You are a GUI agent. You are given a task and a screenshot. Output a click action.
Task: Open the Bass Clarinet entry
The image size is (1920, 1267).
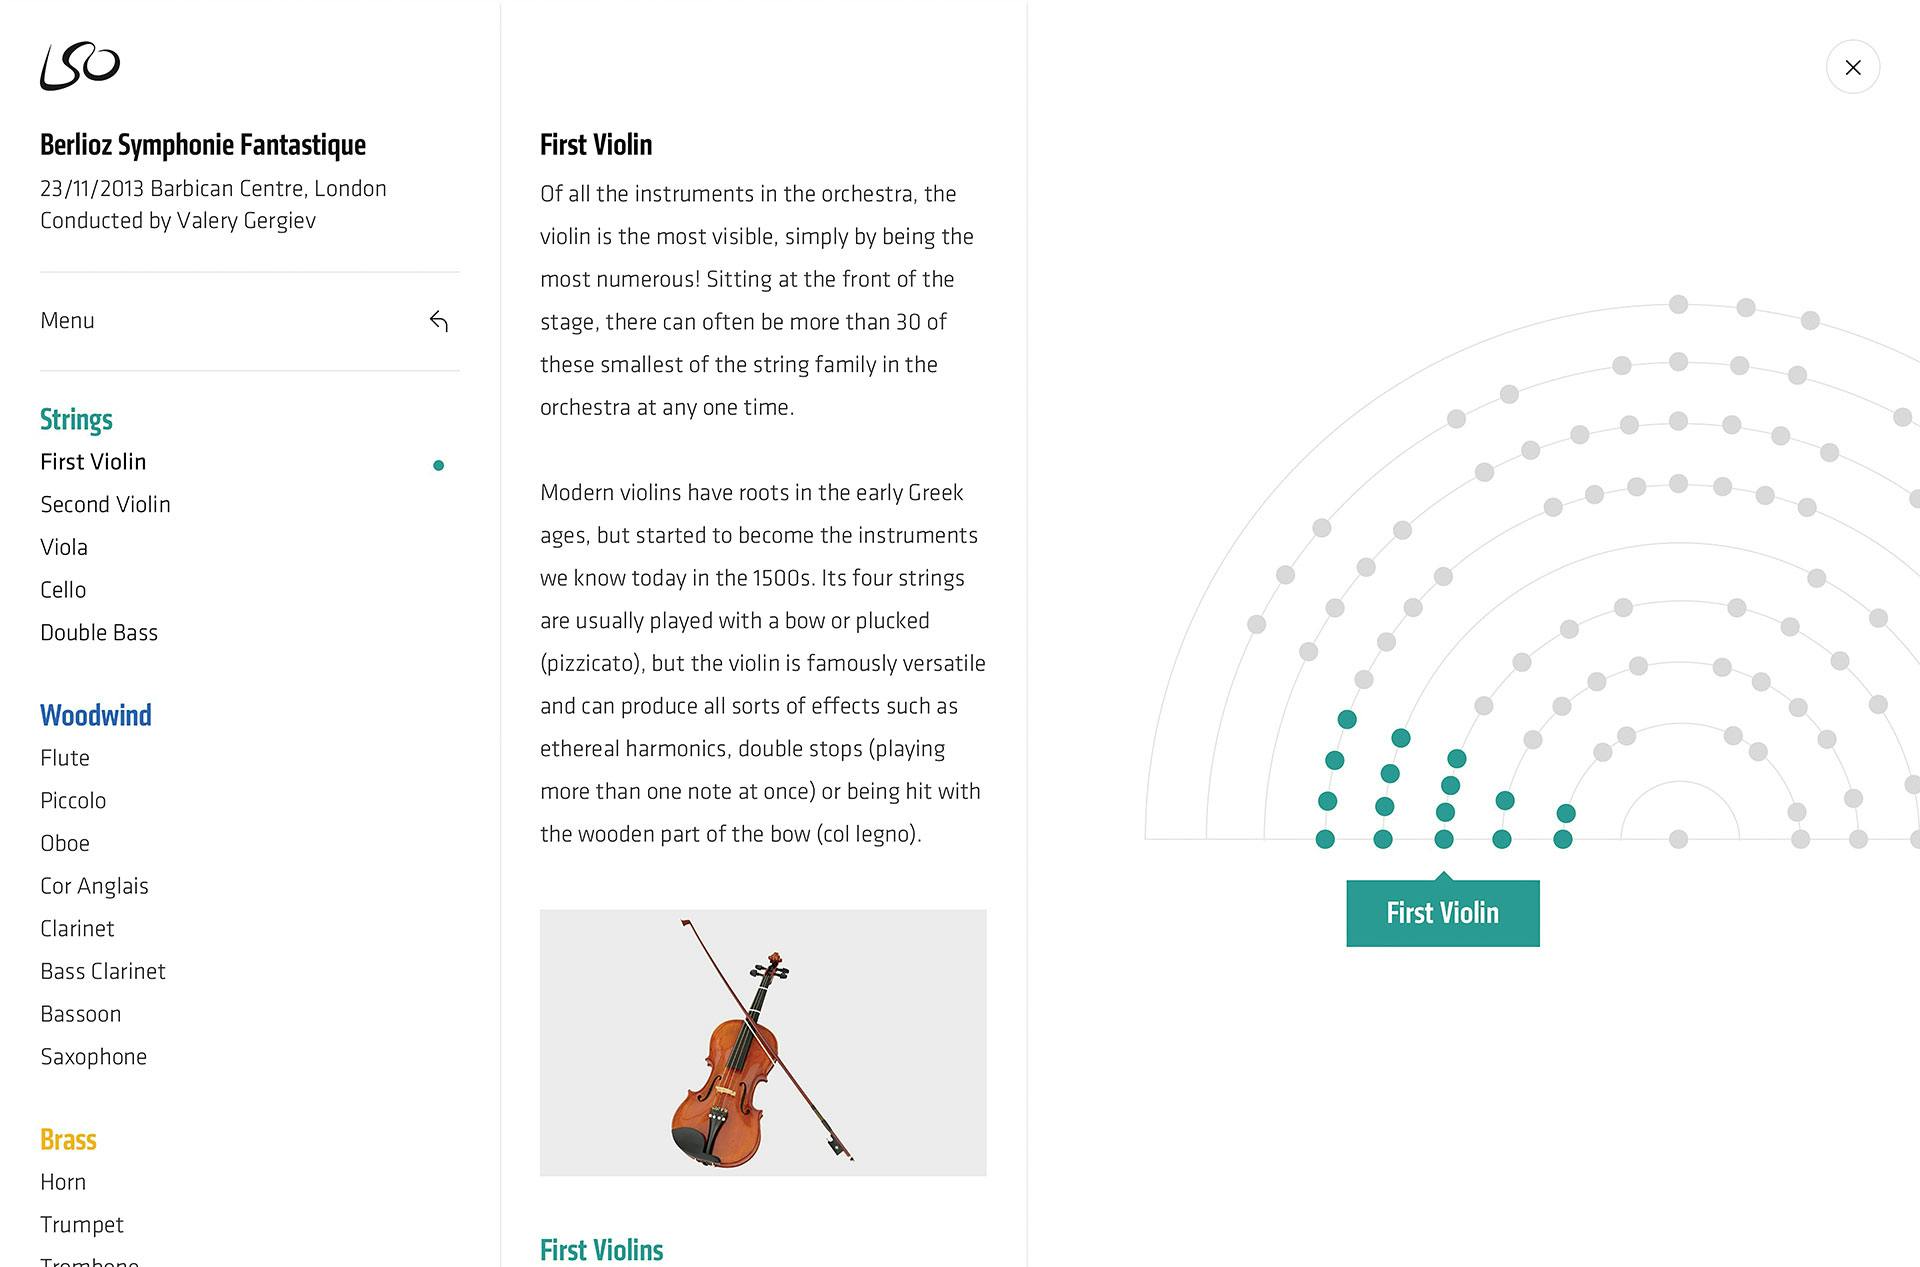(103, 972)
